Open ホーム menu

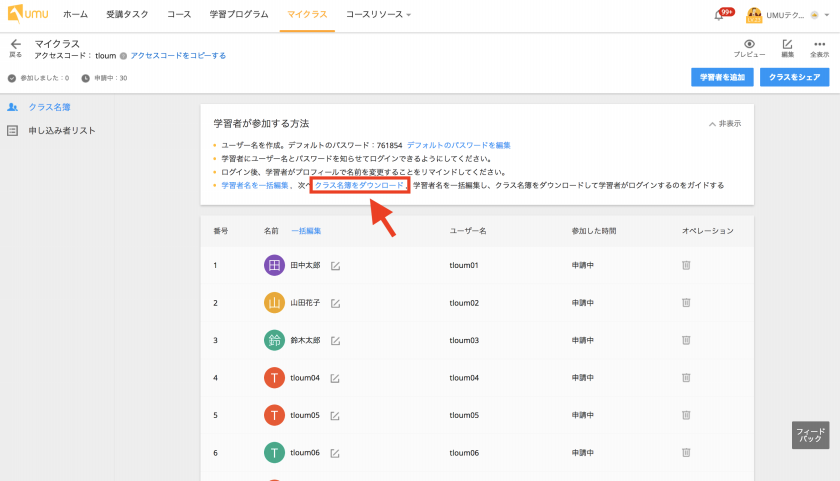(76, 14)
